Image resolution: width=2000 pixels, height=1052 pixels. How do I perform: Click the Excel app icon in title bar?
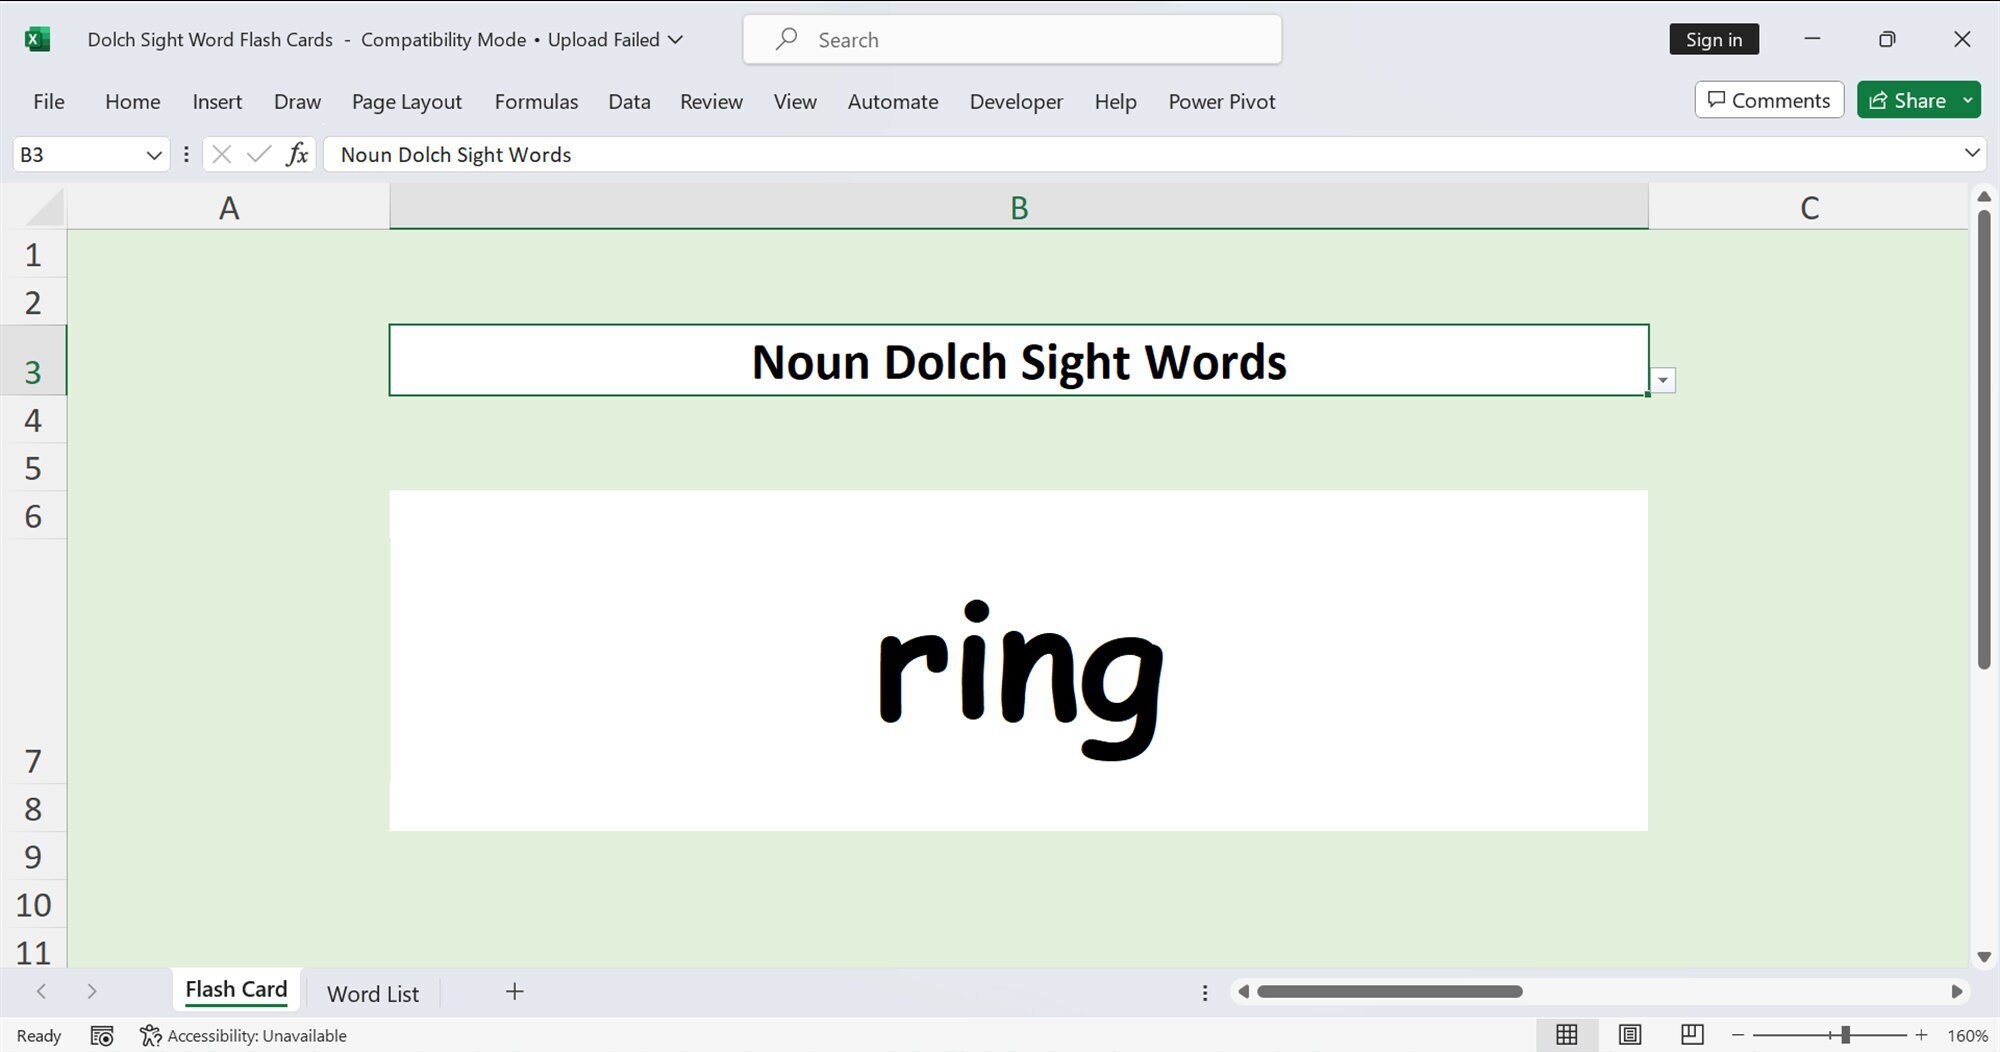tap(37, 39)
